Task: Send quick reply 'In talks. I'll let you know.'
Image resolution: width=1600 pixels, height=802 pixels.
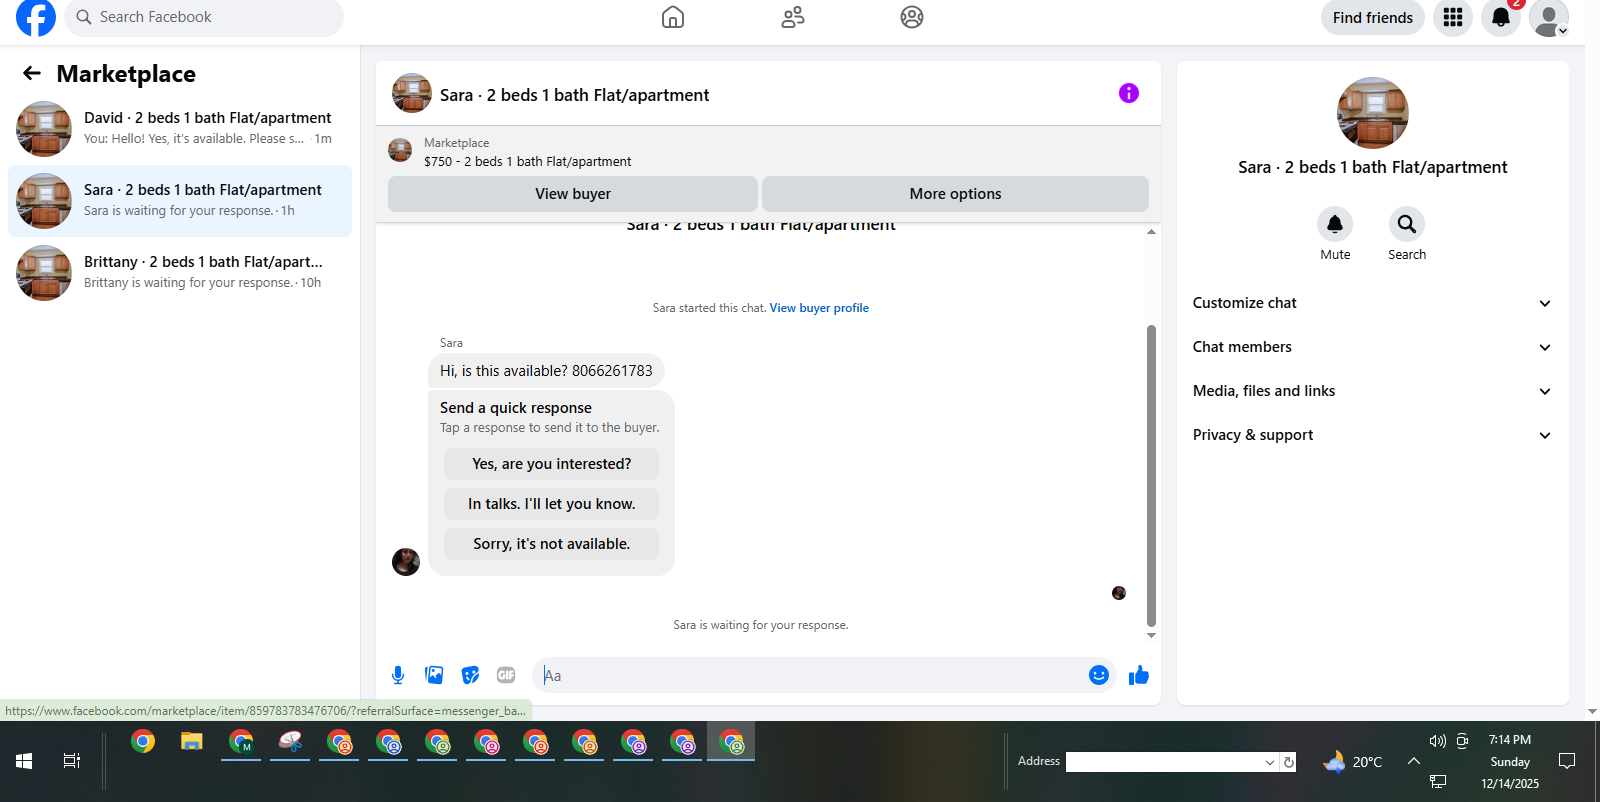Action: pos(551,504)
